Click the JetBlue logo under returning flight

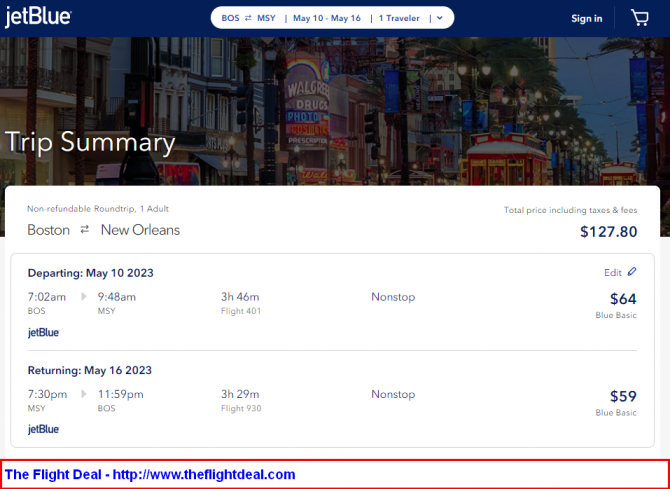tap(44, 429)
